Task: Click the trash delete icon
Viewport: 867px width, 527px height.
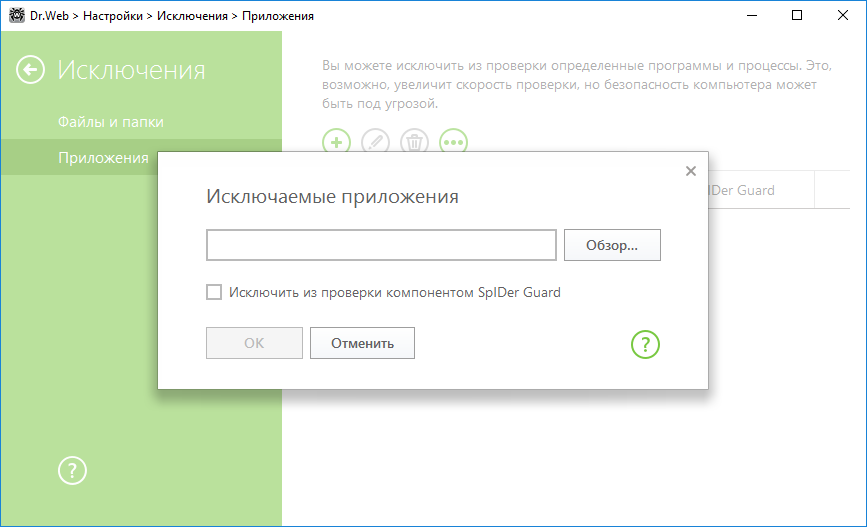Action: pos(414,141)
